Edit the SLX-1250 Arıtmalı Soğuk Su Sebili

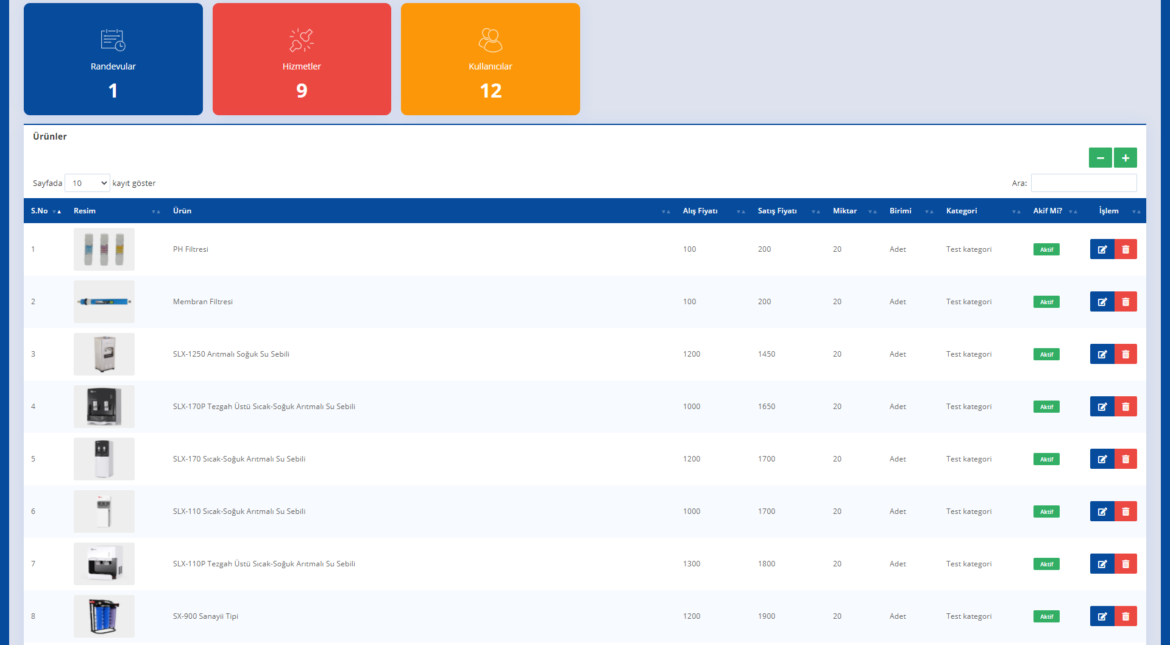(1101, 354)
